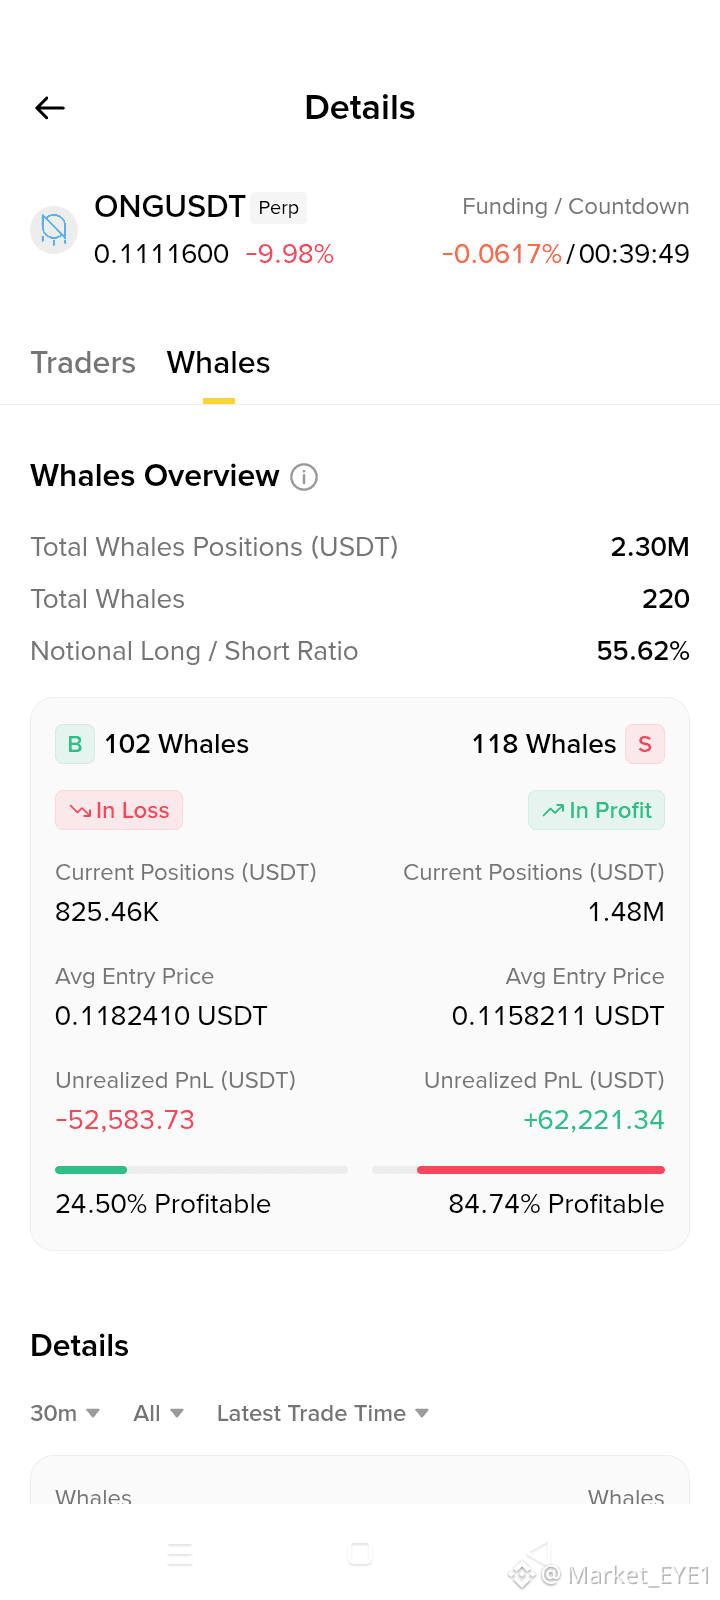Tap the In Profit trend tag

[x=596, y=810]
